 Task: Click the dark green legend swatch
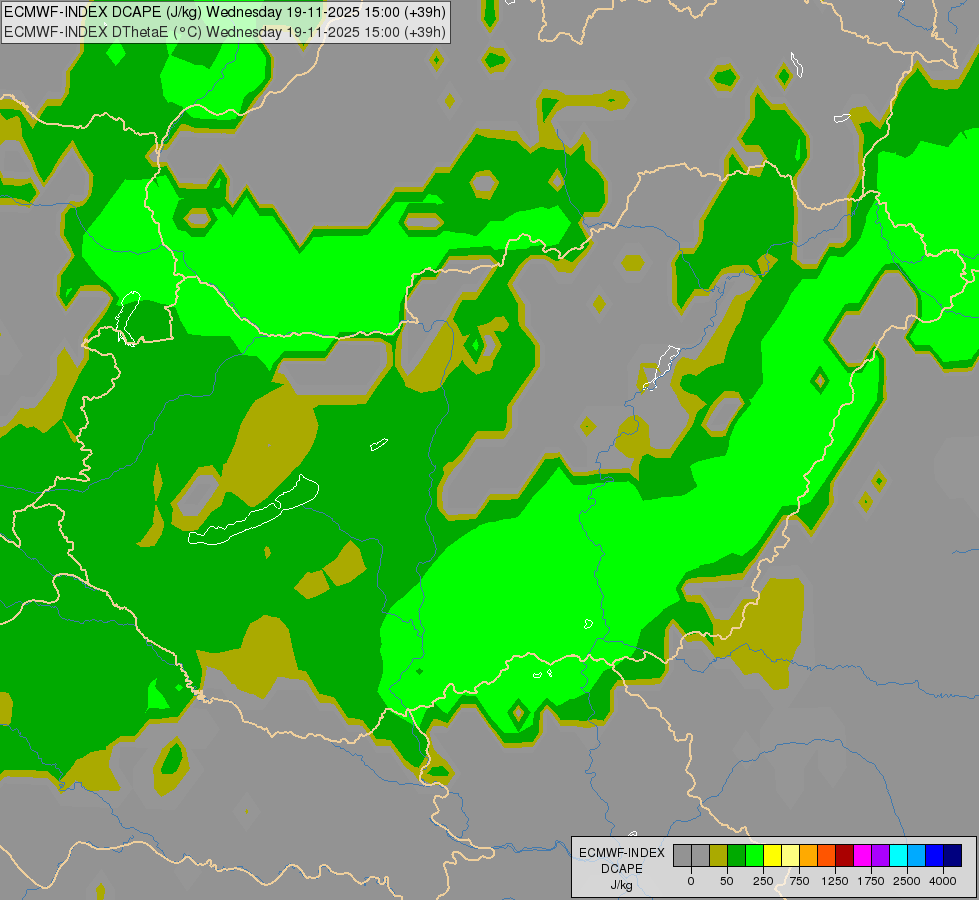pyautogui.click(x=736, y=855)
